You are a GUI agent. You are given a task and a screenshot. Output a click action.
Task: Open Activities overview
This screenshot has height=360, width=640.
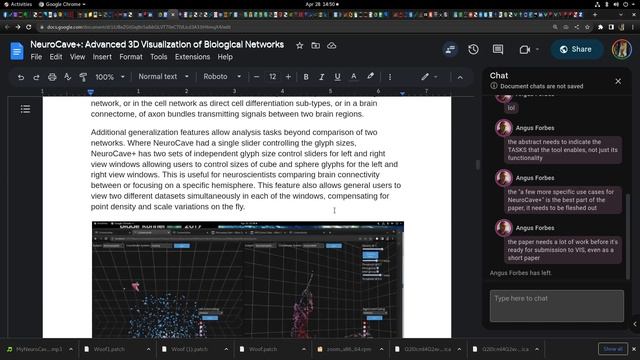18,4
